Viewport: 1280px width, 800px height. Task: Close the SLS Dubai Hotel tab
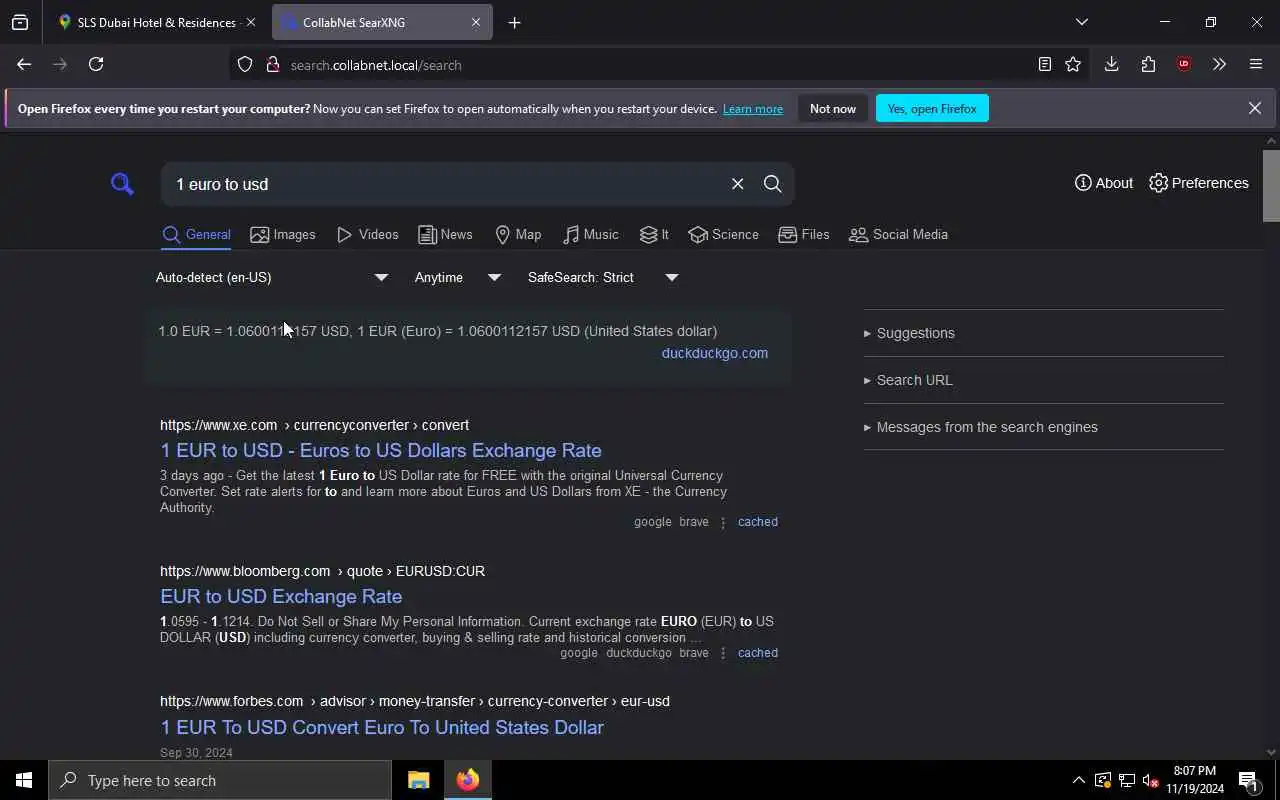[x=251, y=22]
